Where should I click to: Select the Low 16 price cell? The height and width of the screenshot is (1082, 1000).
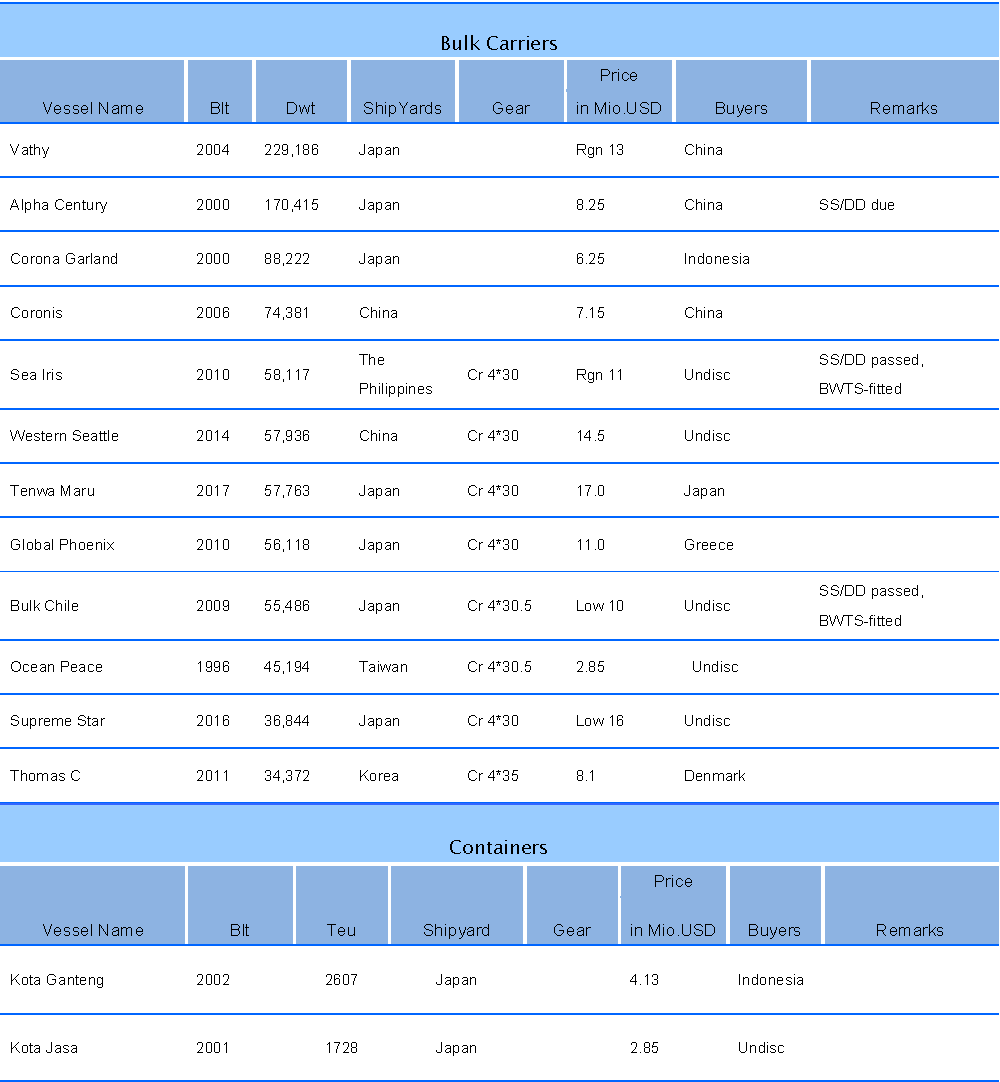click(x=600, y=721)
